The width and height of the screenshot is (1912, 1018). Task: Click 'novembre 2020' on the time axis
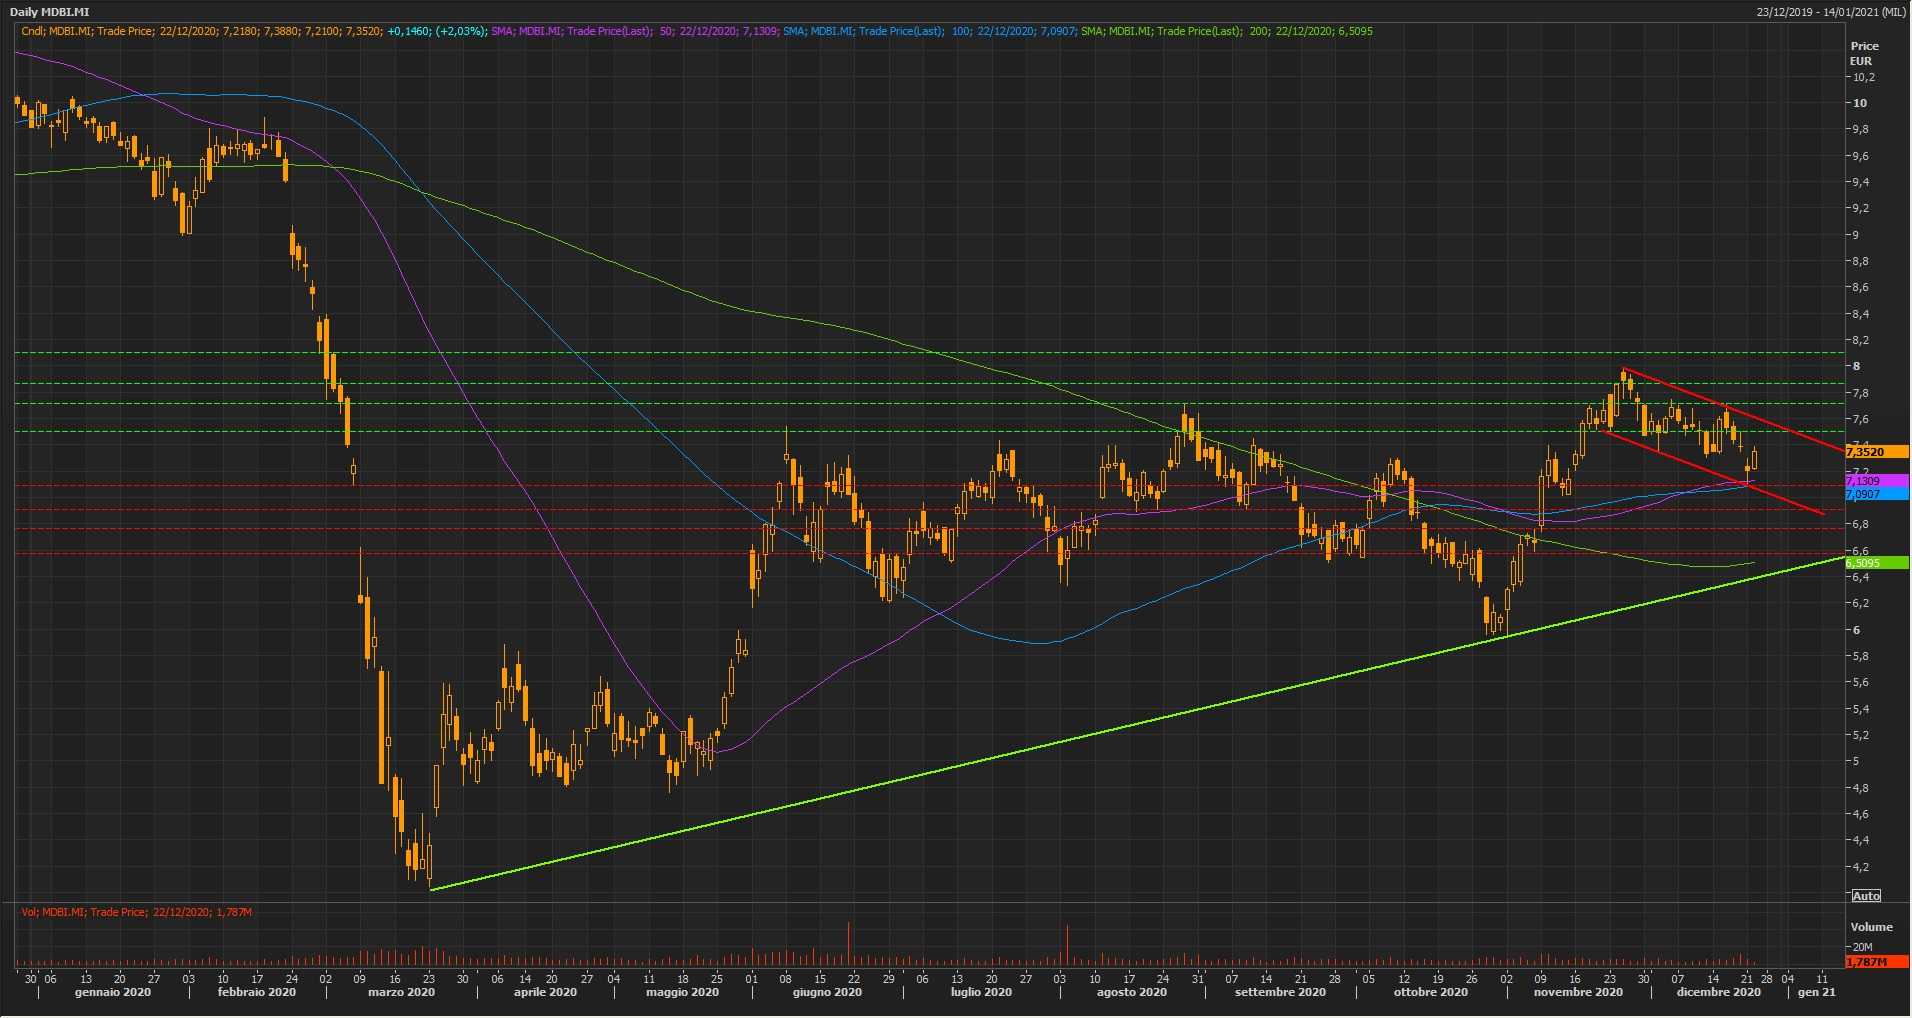[1578, 992]
